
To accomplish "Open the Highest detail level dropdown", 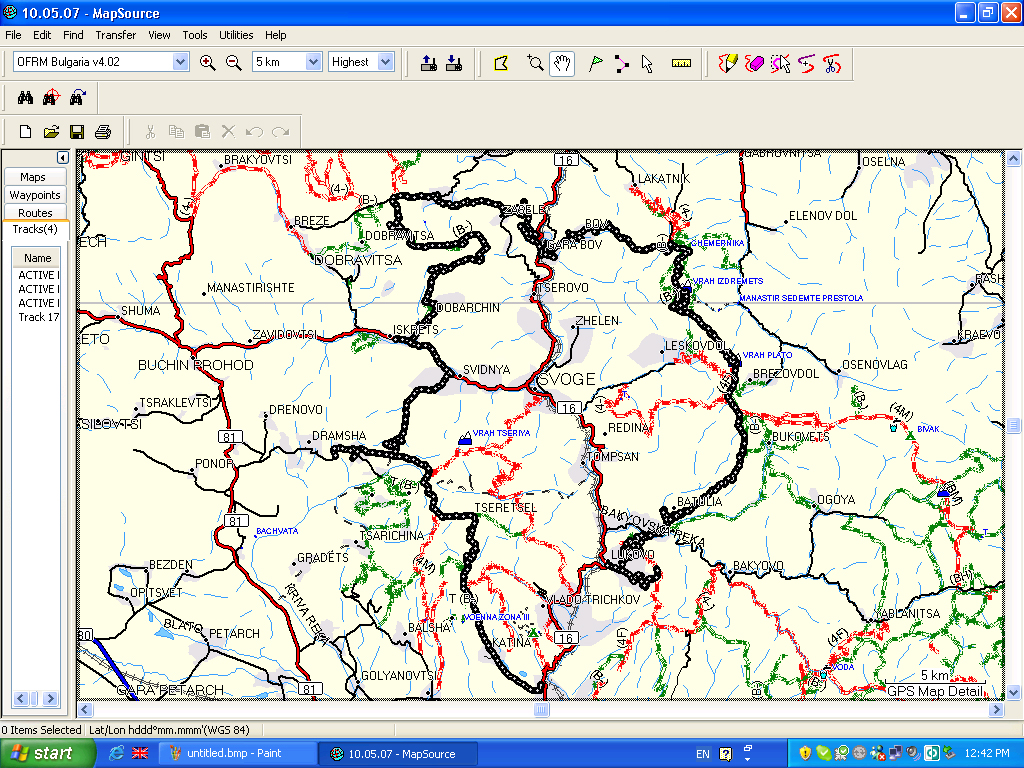I will 386,62.
